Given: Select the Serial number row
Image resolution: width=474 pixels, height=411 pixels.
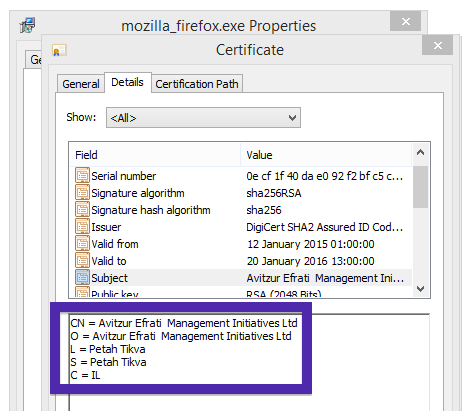Looking at the screenshot, I should click(x=241, y=176).
